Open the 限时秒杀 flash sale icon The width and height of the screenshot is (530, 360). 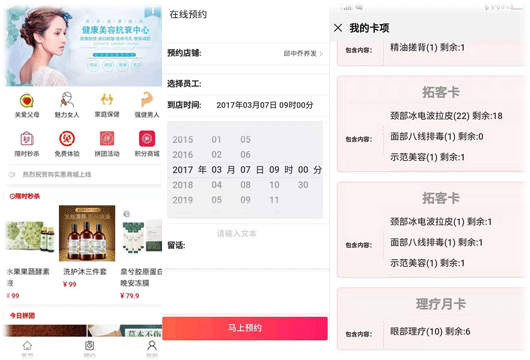pyautogui.click(x=27, y=139)
